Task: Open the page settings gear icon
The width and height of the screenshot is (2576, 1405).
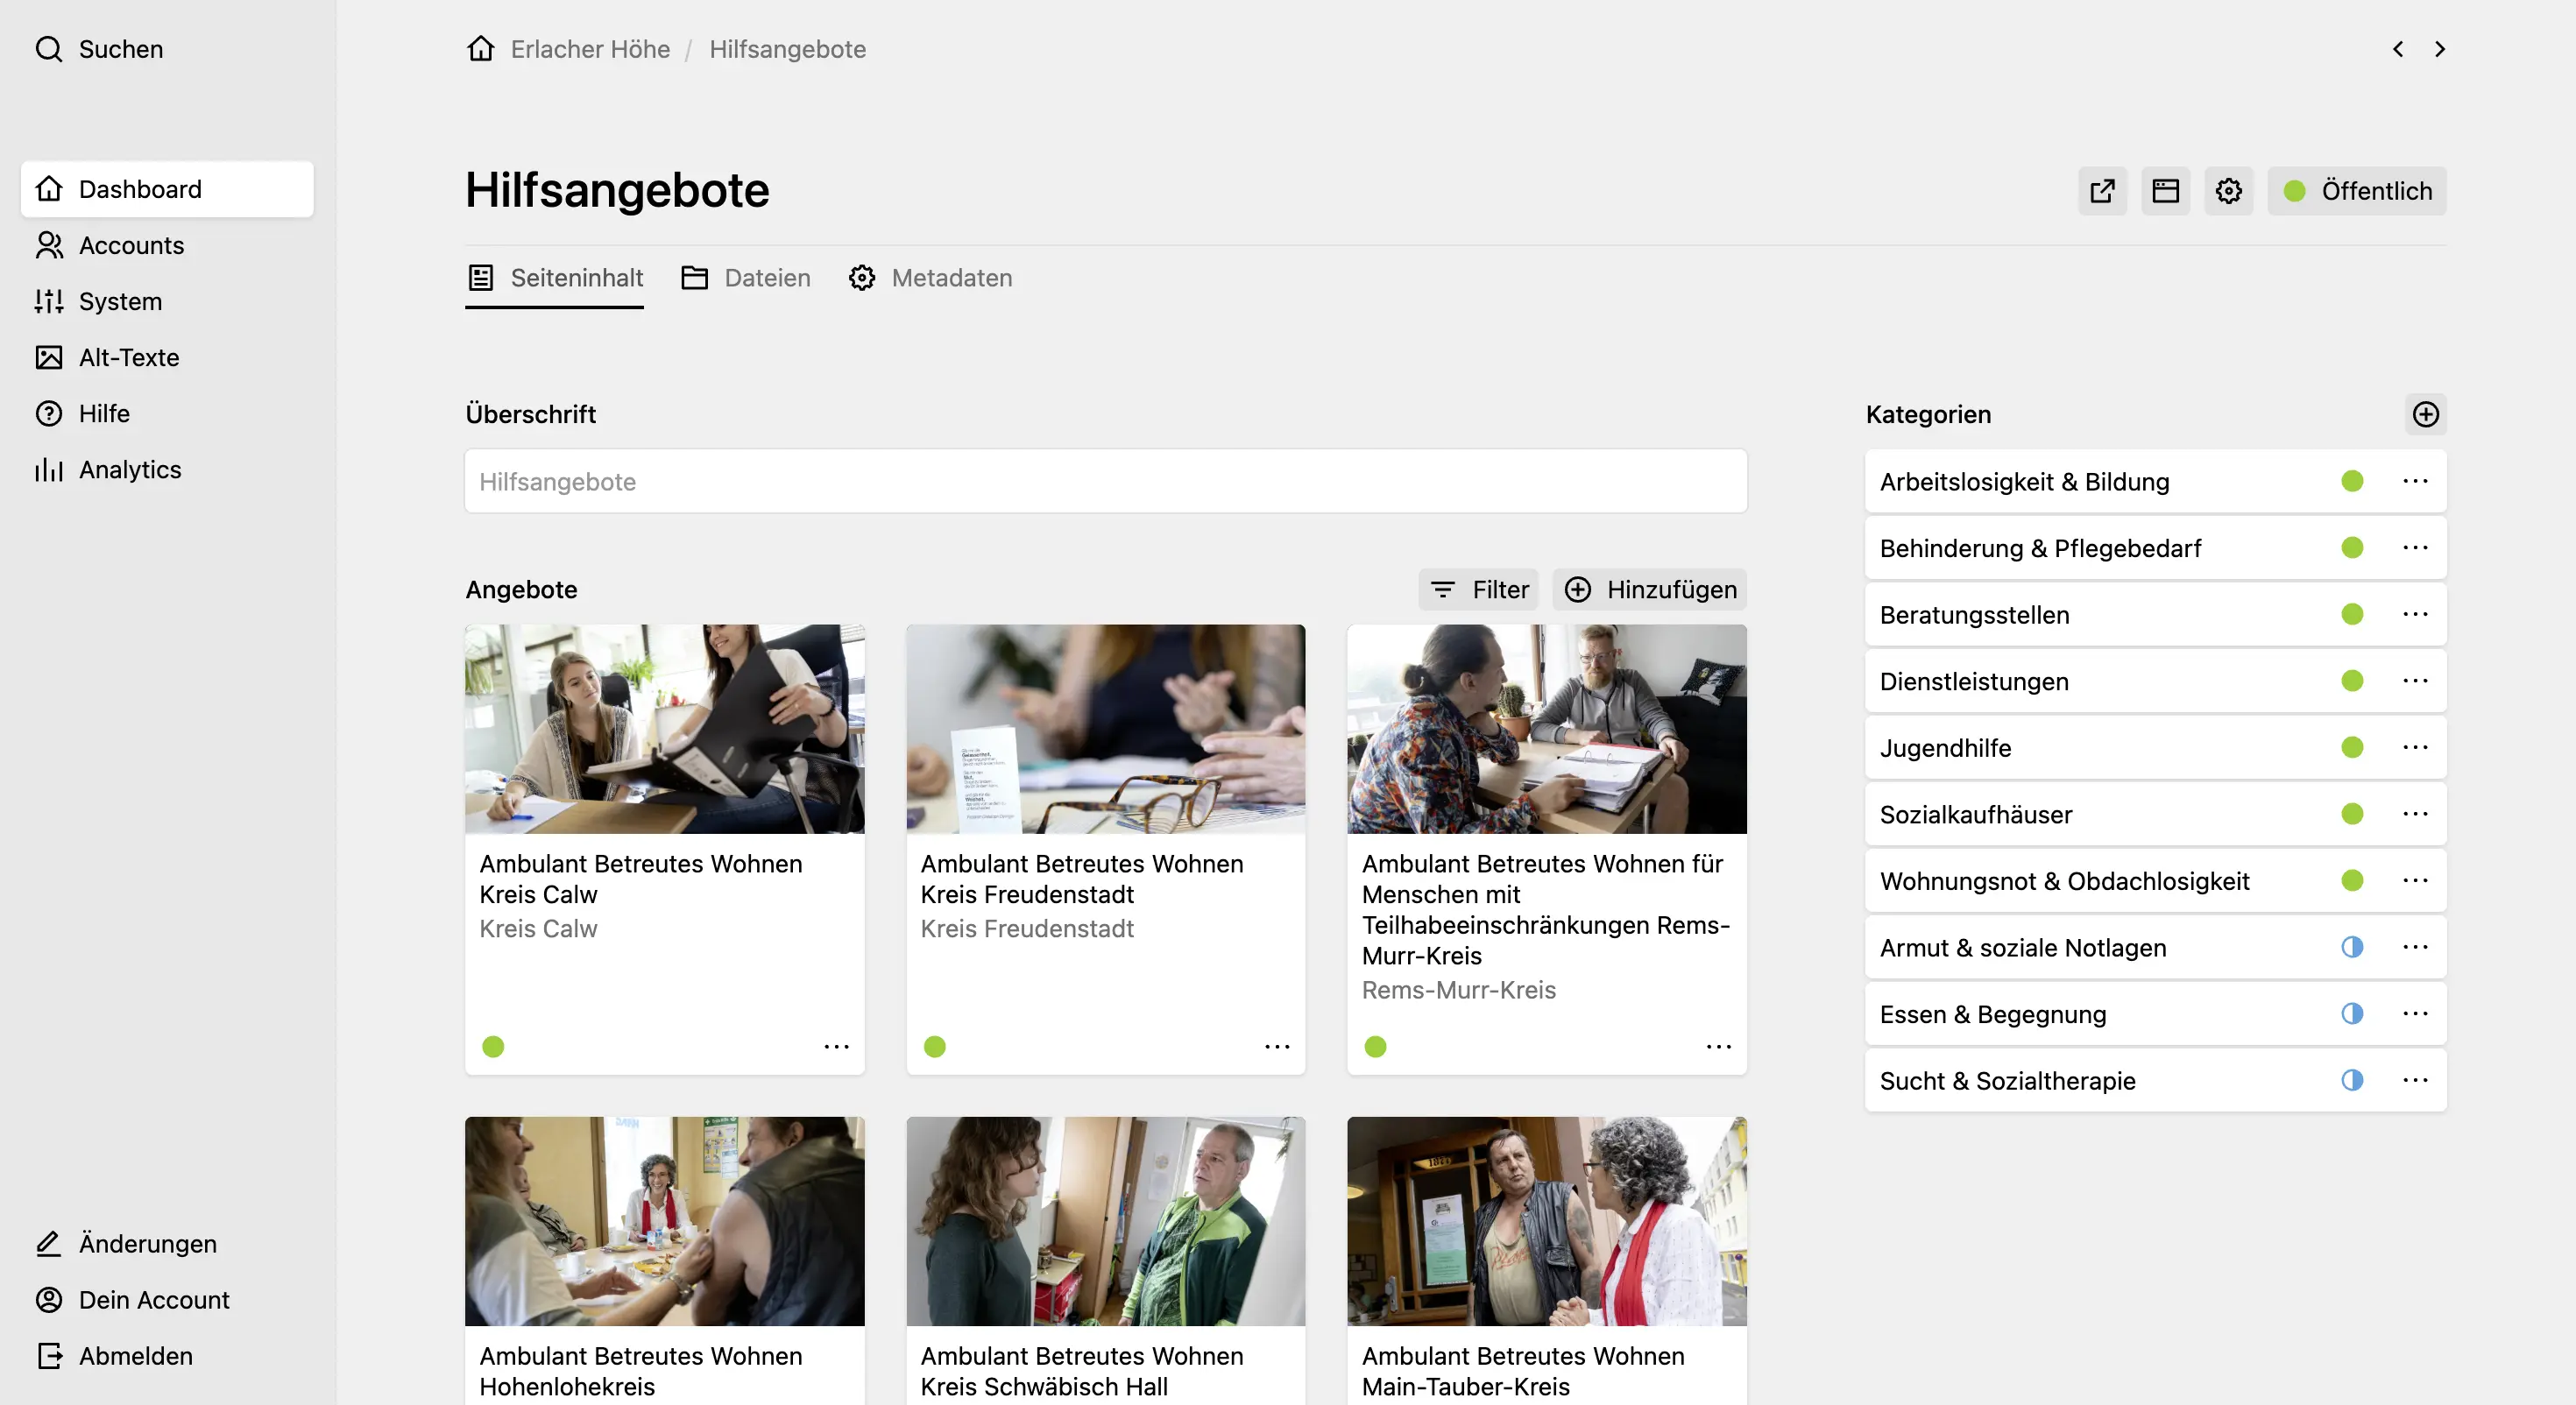Action: click(2228, 190)
